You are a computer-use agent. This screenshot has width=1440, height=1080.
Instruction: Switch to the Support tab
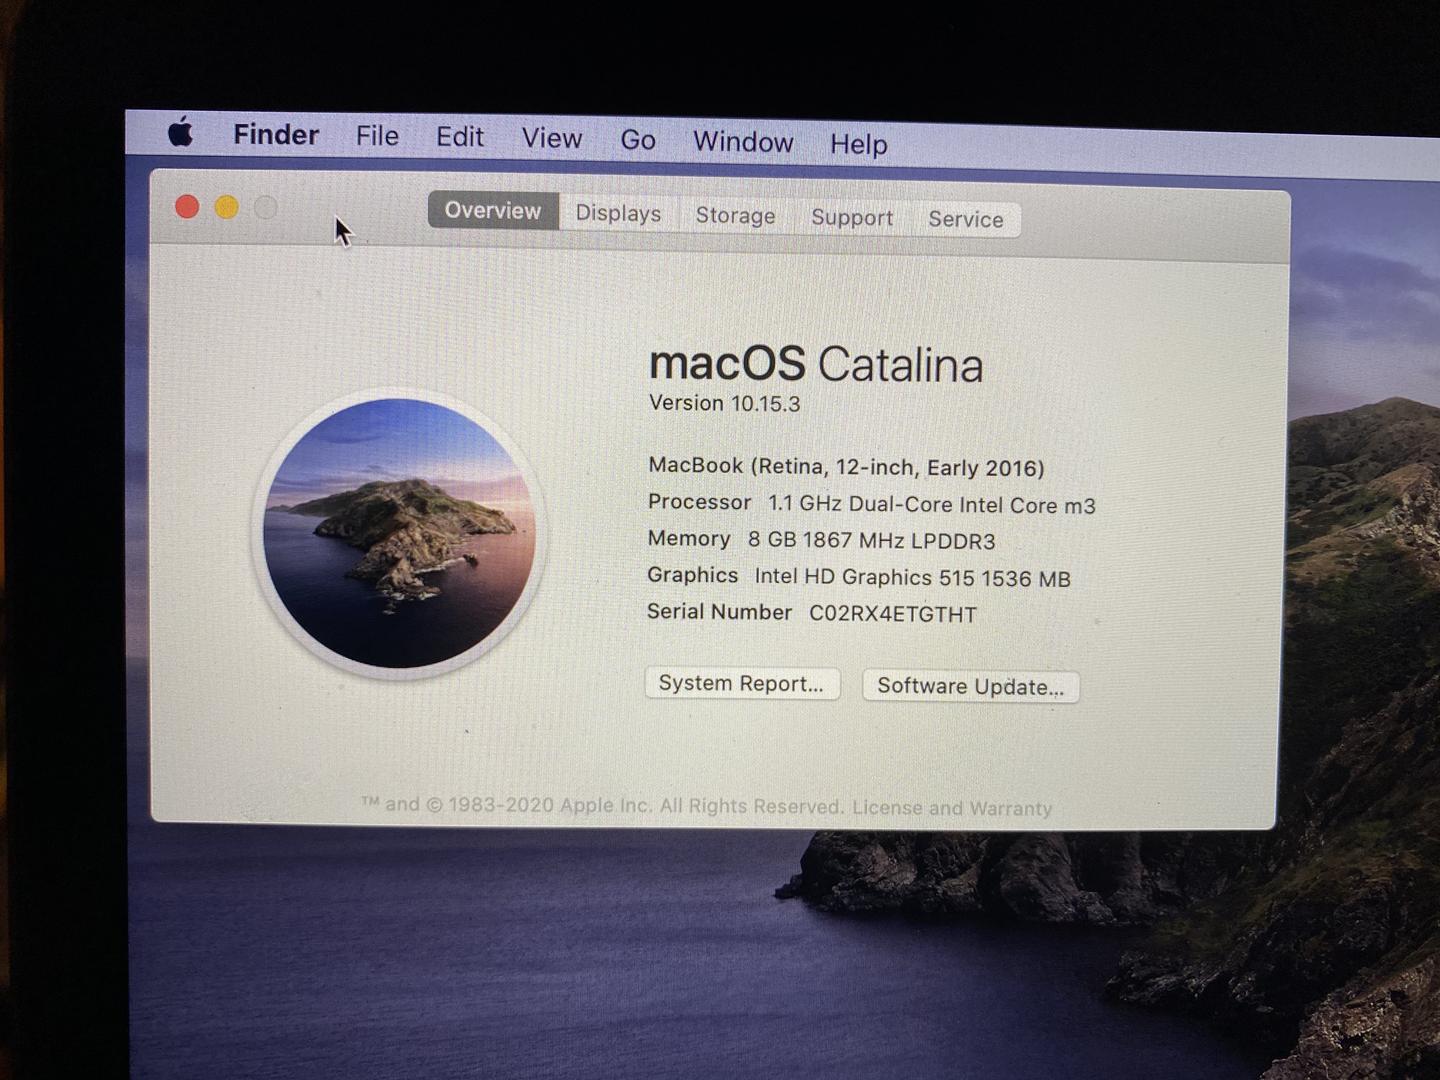(x=852, y=217)
